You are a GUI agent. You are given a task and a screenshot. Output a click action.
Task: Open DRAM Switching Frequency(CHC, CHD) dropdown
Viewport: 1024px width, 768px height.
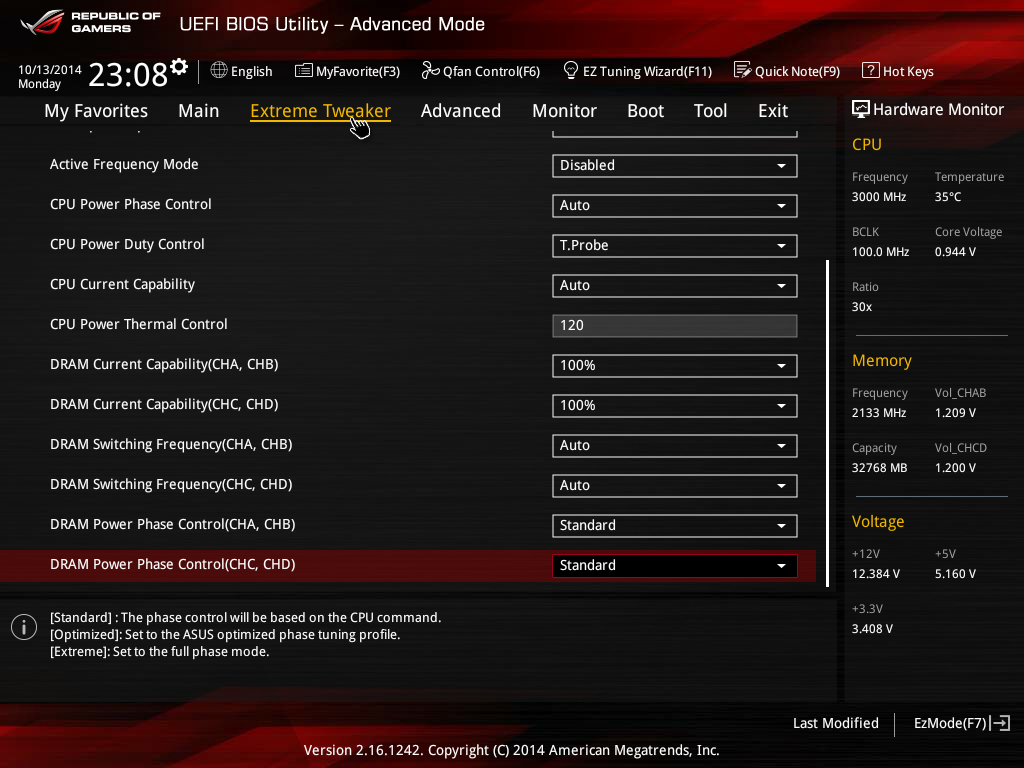[675, 485]
